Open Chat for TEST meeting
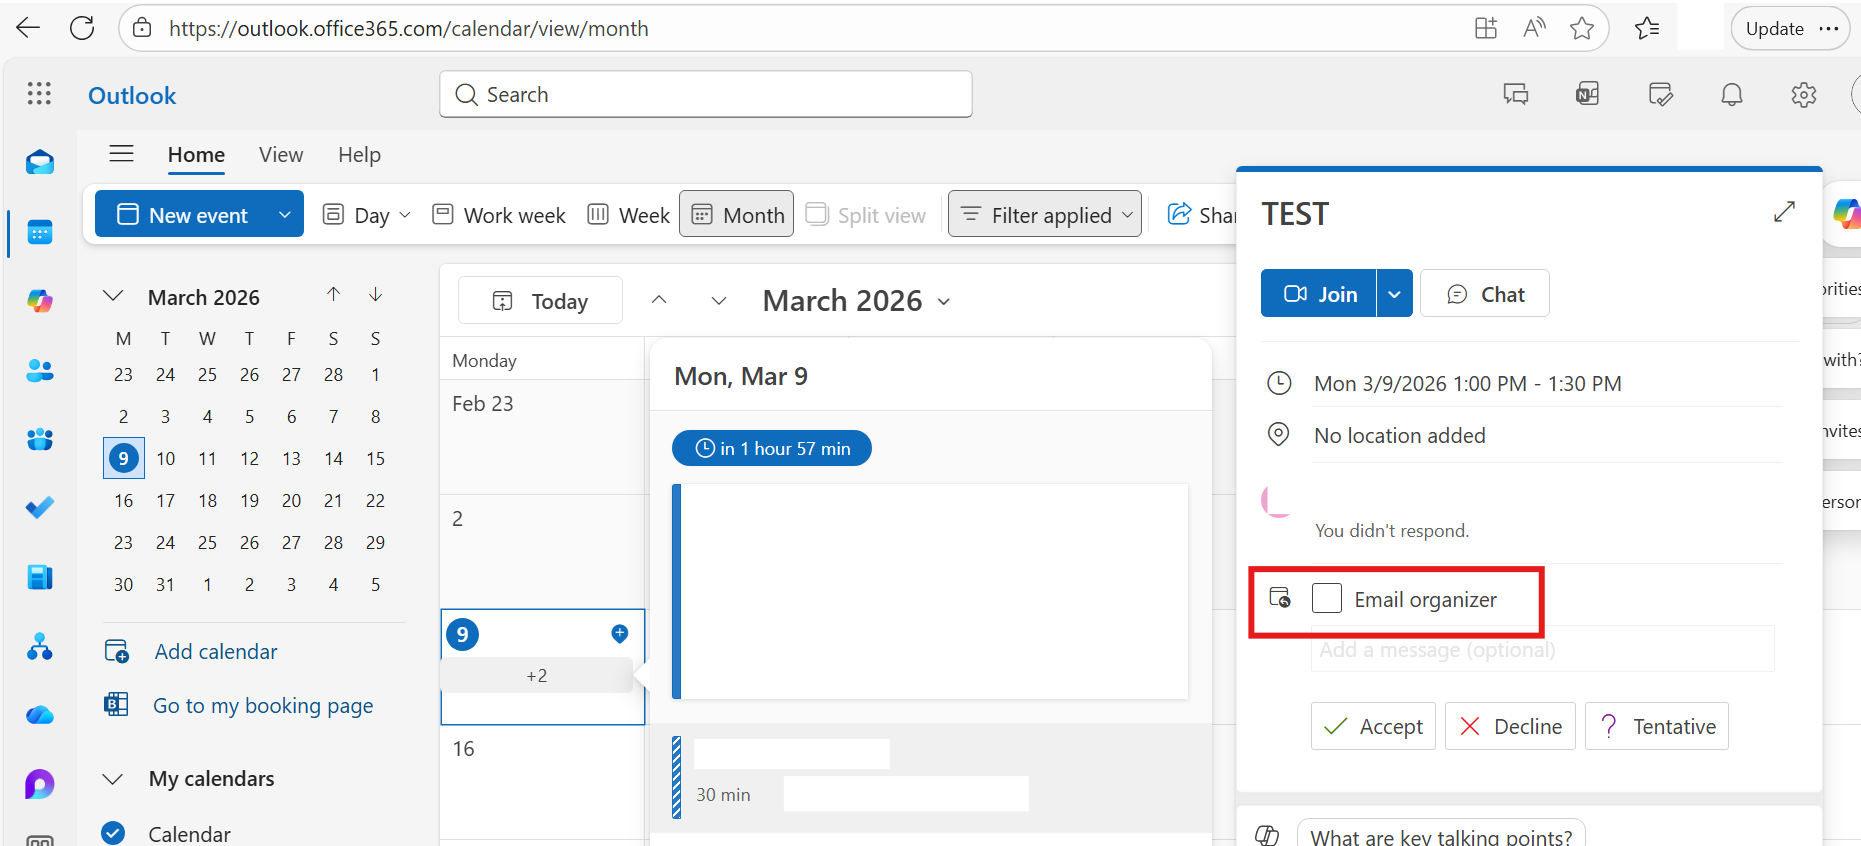1861x846 pixels. [x=1485, y=293]
